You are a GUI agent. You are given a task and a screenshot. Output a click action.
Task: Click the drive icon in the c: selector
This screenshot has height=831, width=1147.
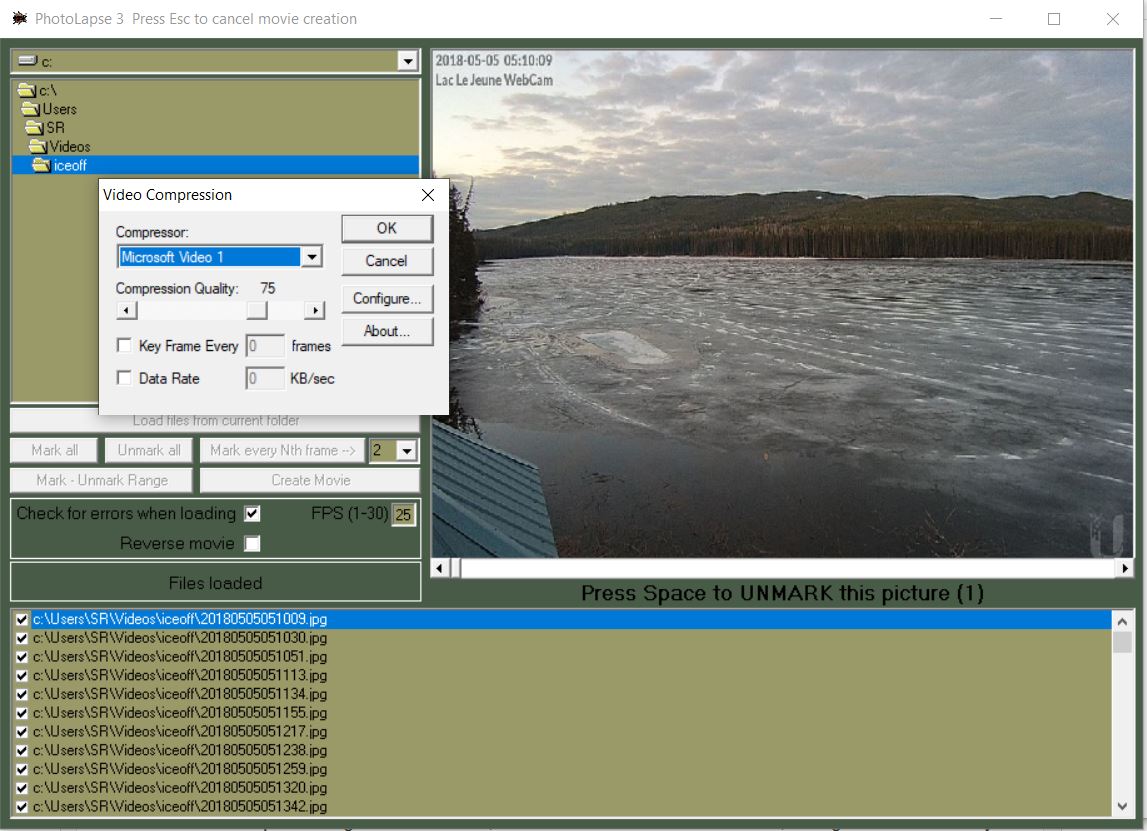(29, 61)
